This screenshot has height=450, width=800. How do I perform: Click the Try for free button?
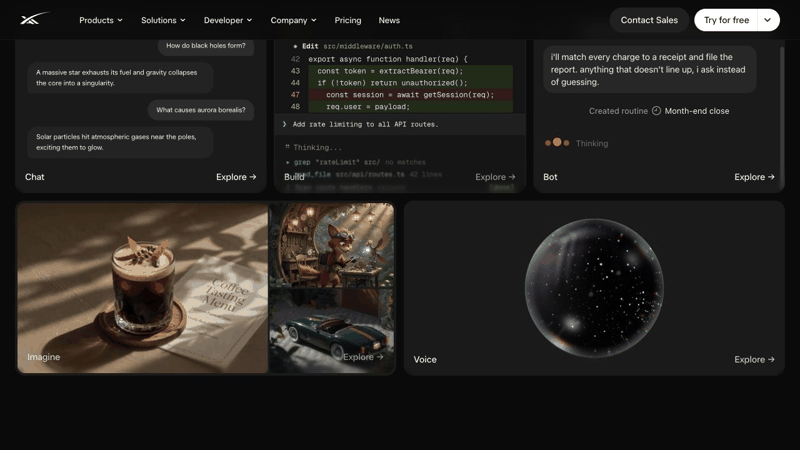pyautogui.click(x=726, y=20)
